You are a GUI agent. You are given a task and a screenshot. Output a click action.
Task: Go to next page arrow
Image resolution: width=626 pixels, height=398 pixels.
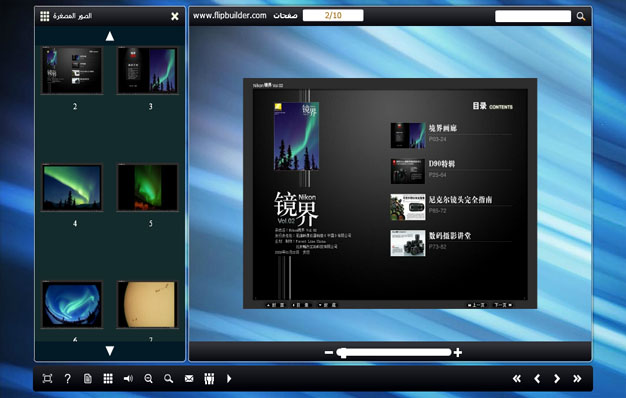(x=557, y=378)
